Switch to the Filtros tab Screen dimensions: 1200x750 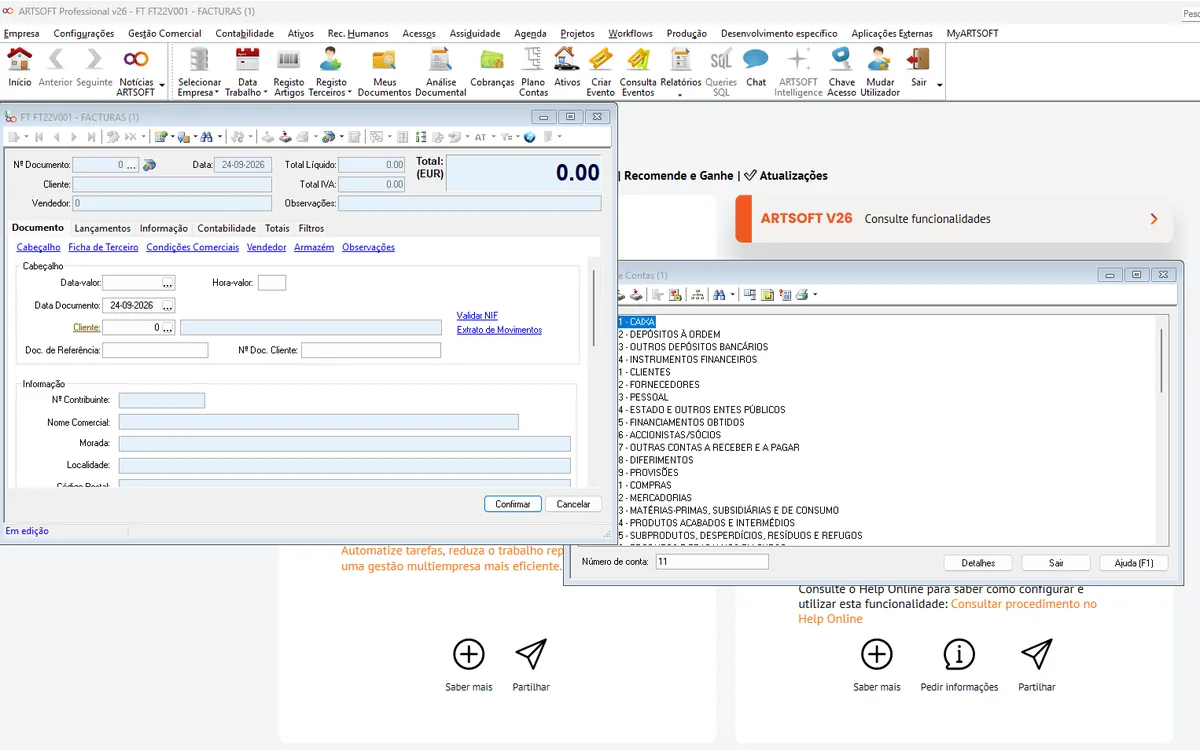point(311,228)
